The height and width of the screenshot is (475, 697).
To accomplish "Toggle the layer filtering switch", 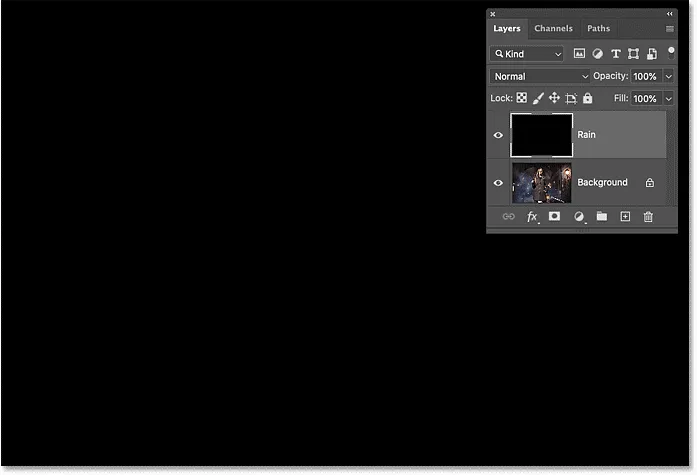I will (671, 50).
